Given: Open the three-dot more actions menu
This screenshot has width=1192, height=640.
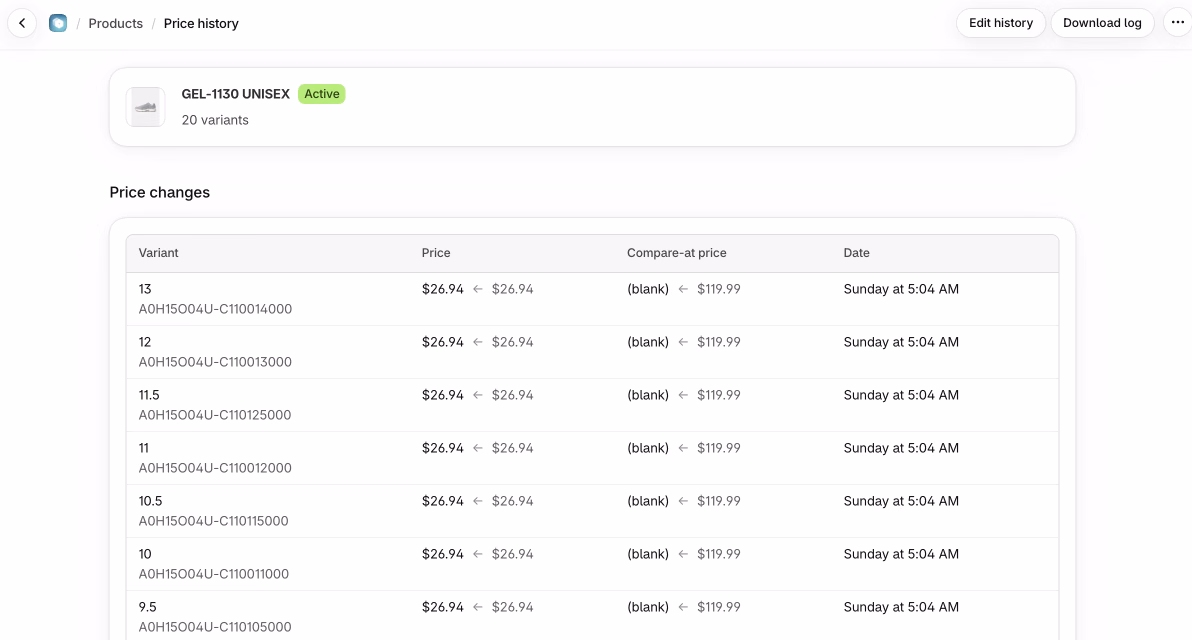Looking at the screenshot, I should pos(1178,23).
